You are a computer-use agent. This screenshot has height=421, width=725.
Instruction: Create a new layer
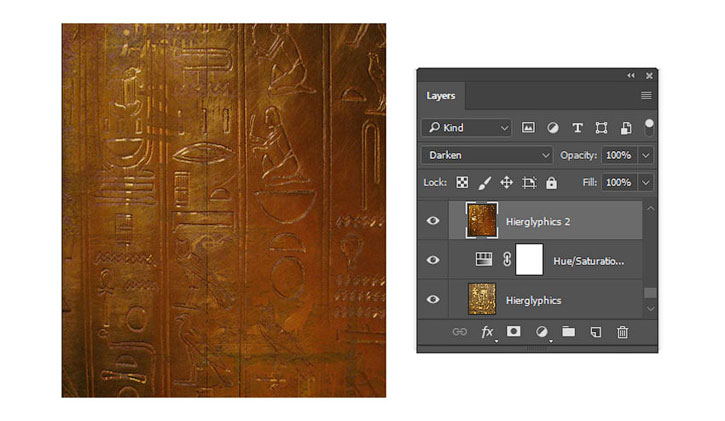[596, 332]
